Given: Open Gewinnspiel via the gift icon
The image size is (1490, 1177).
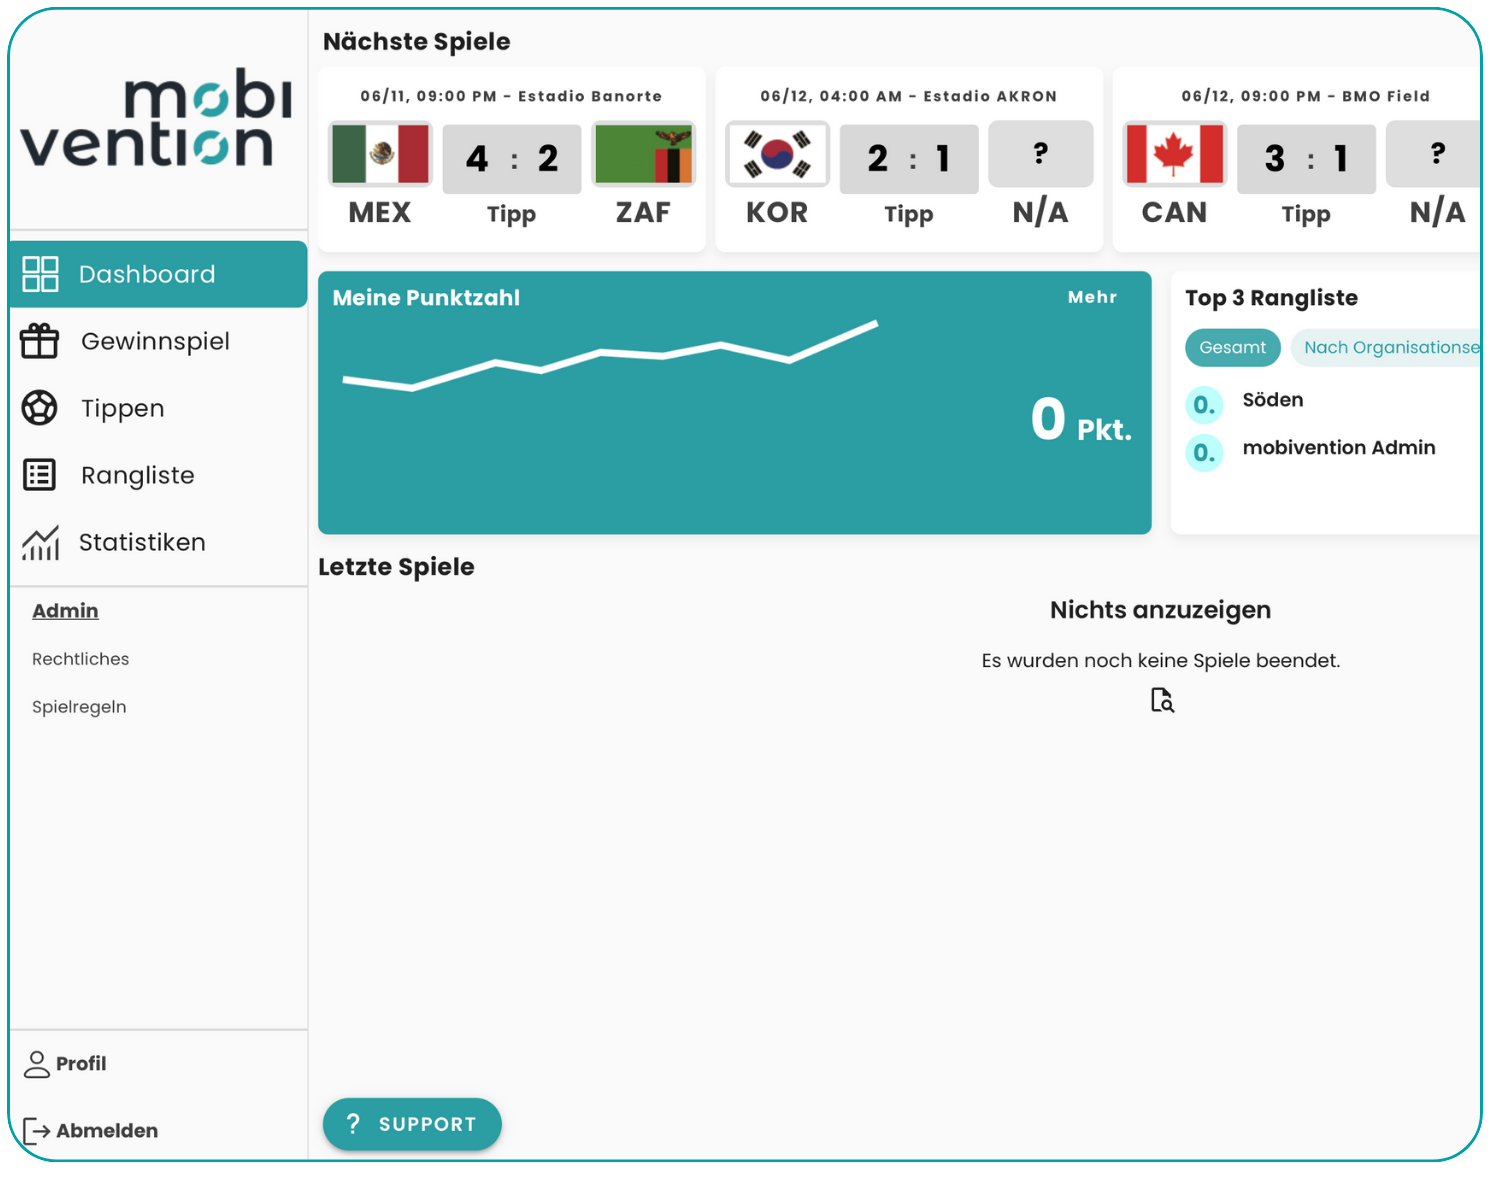Looking at the screenshot, I should coord(40,341).
